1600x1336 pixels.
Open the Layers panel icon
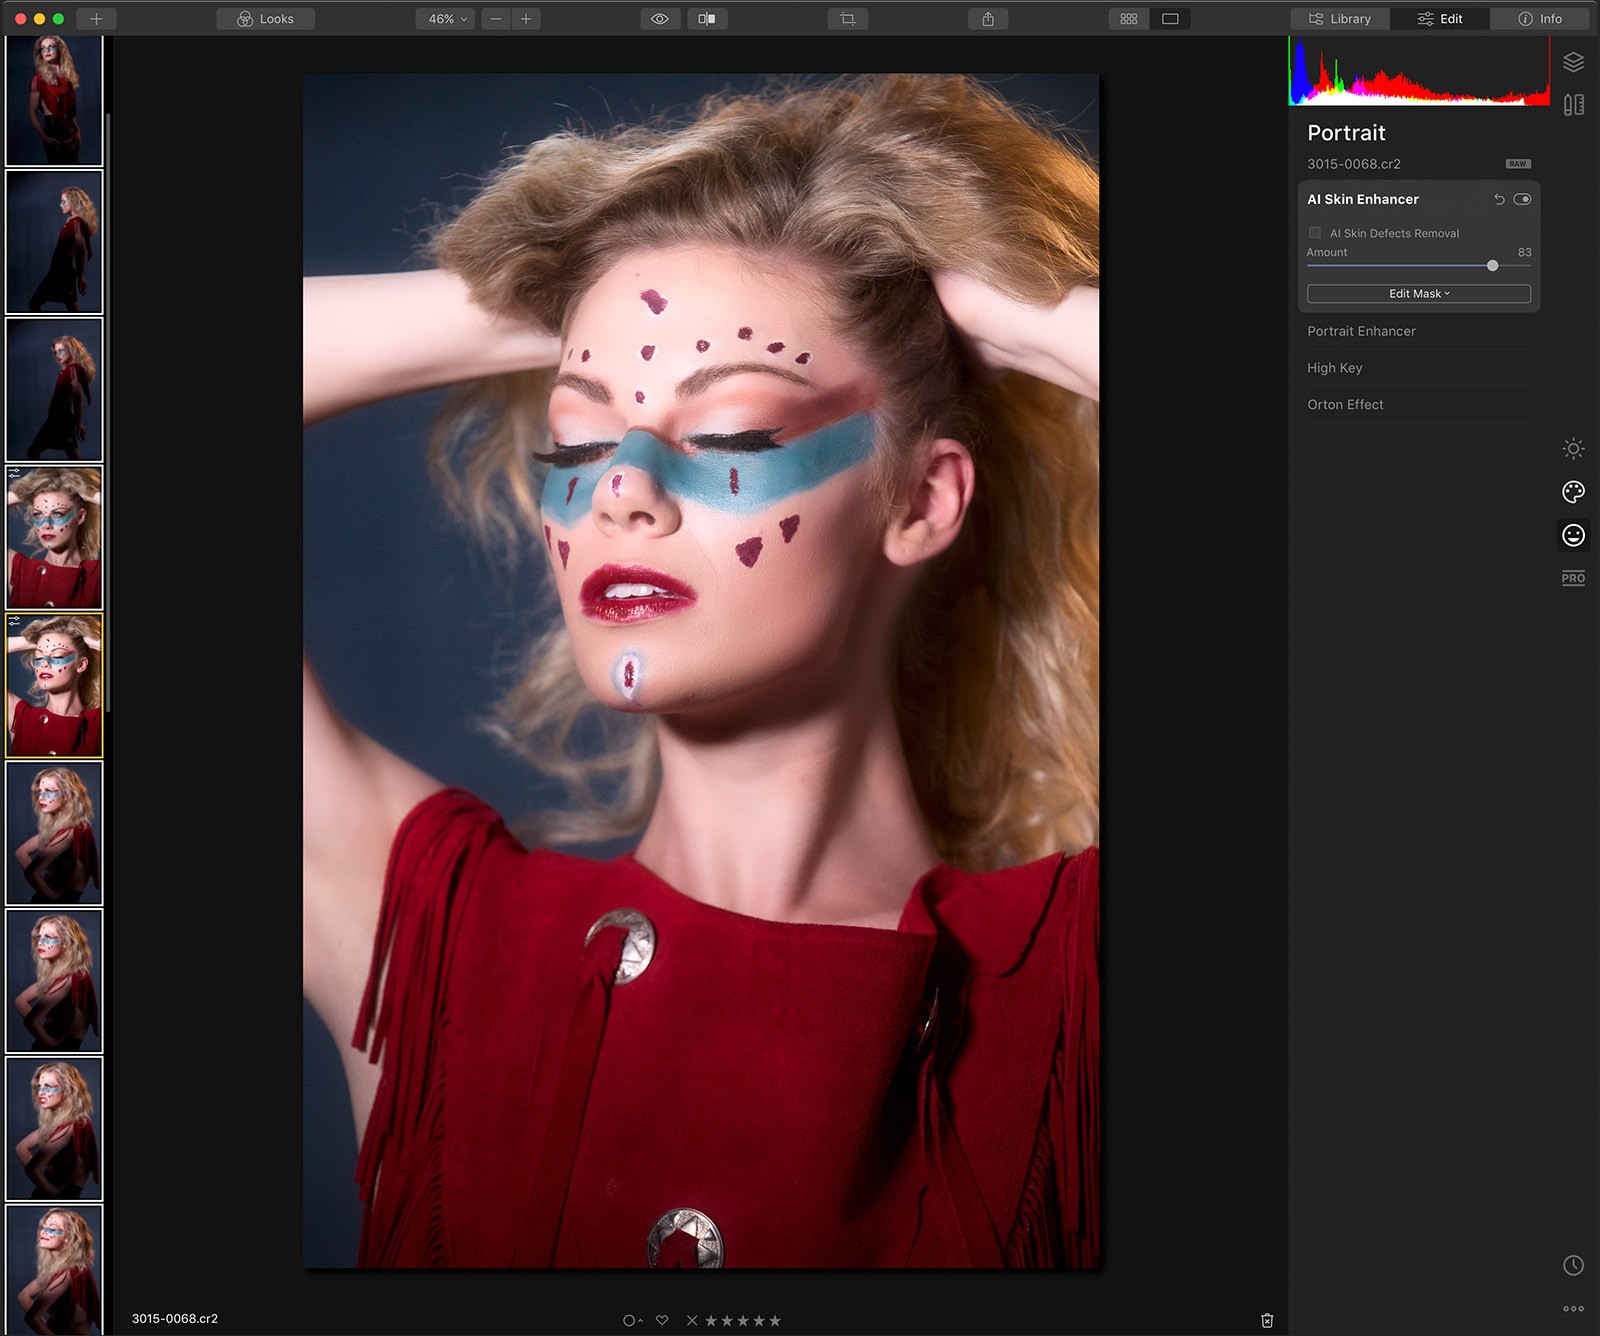point(1573,62)
